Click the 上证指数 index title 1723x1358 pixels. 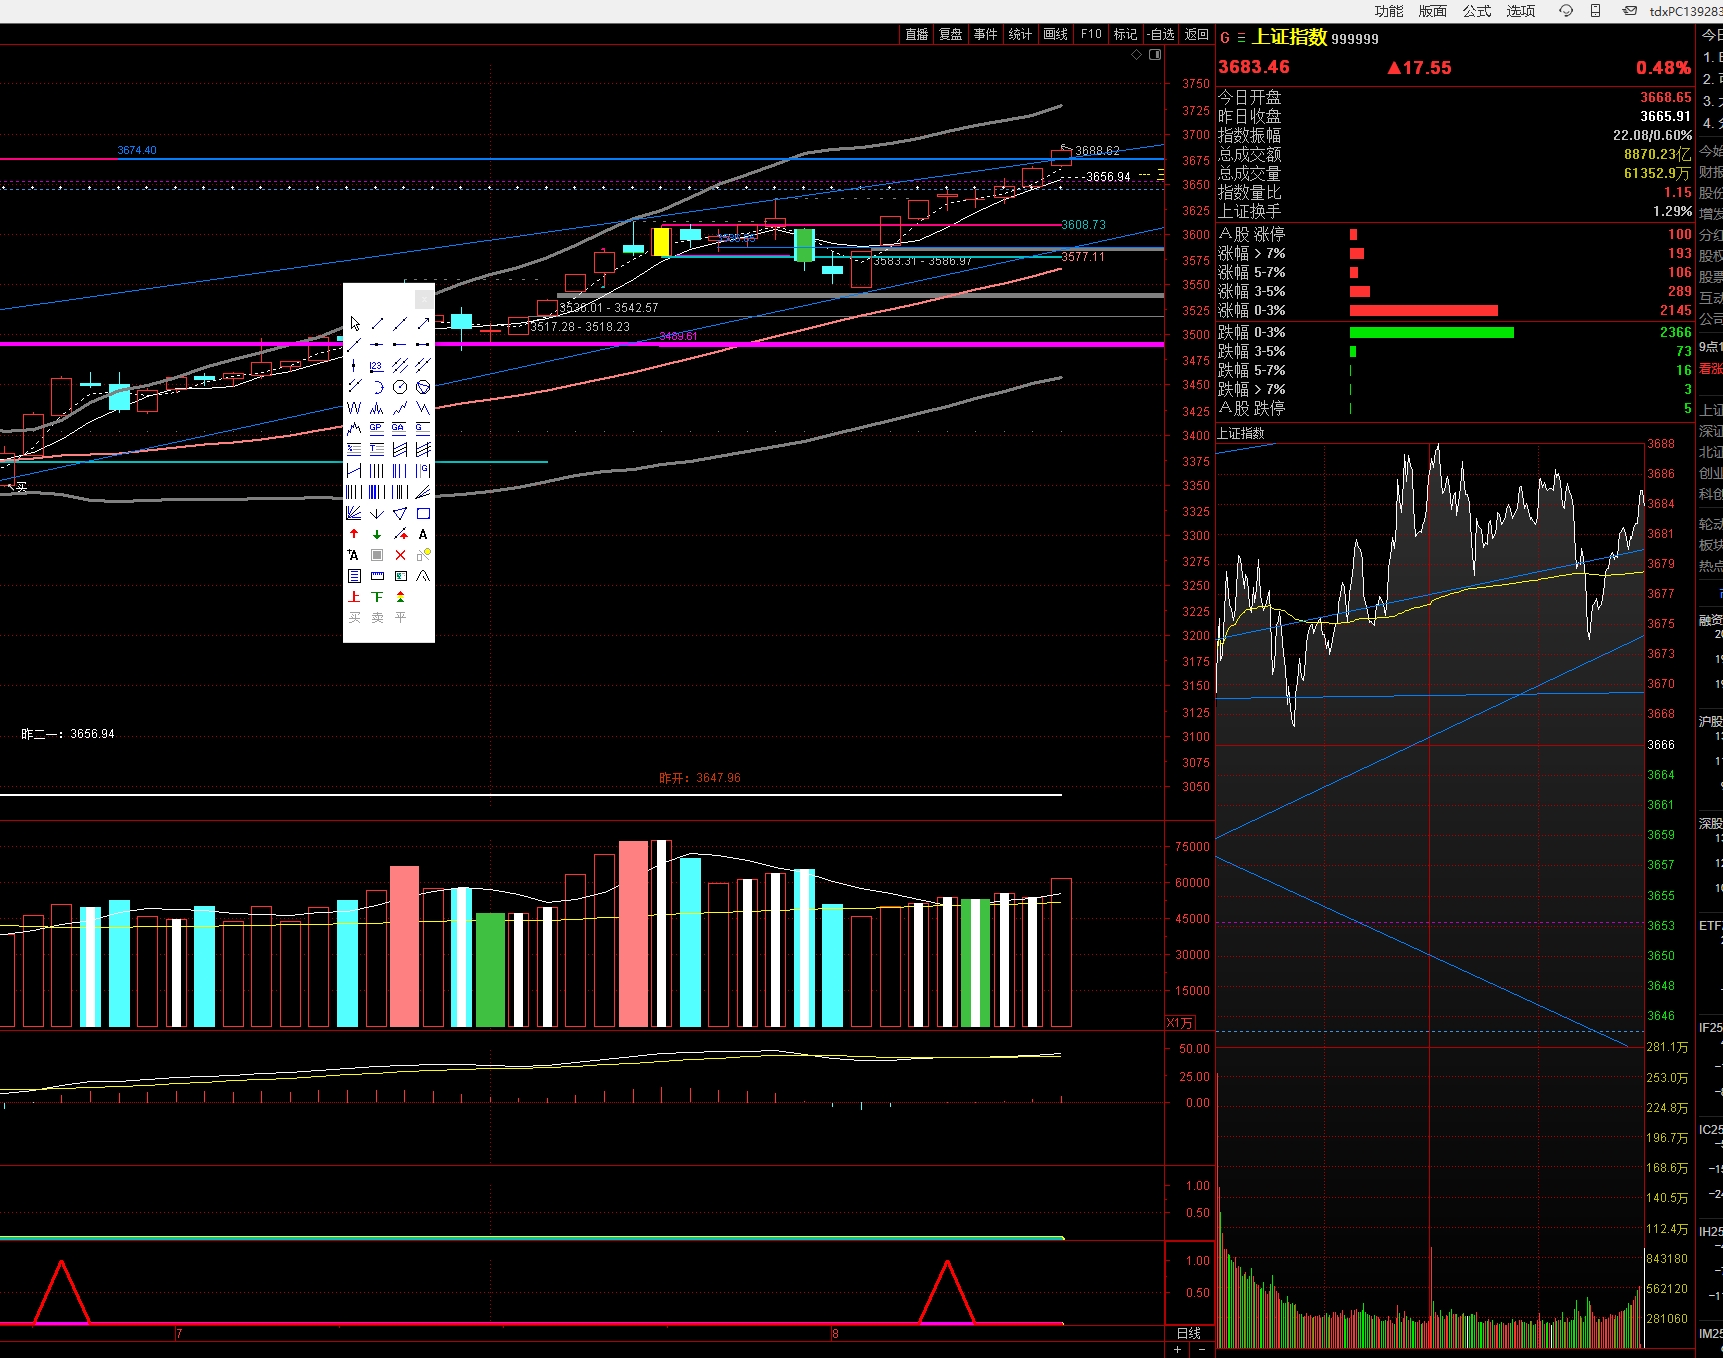click(1290, 37)
